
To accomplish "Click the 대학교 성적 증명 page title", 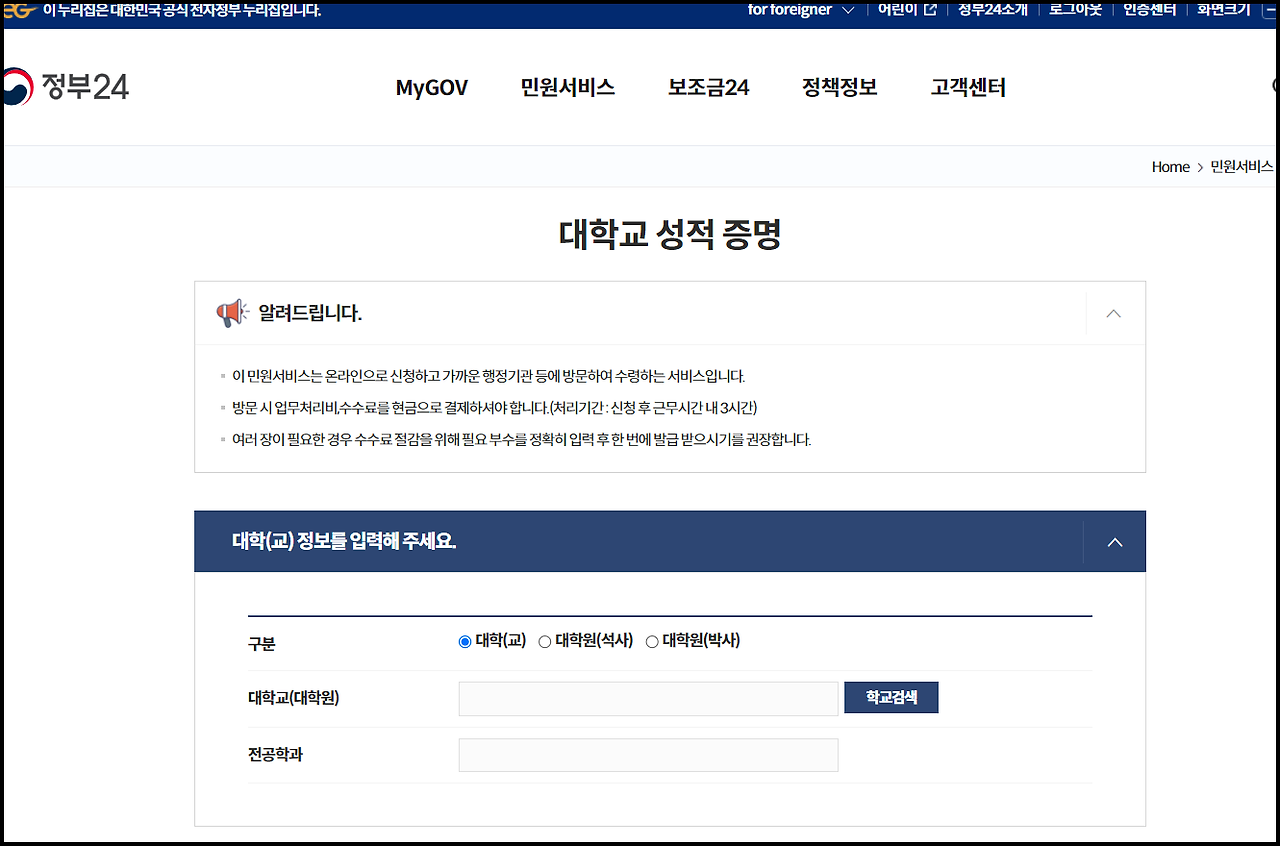I will 670,234.
